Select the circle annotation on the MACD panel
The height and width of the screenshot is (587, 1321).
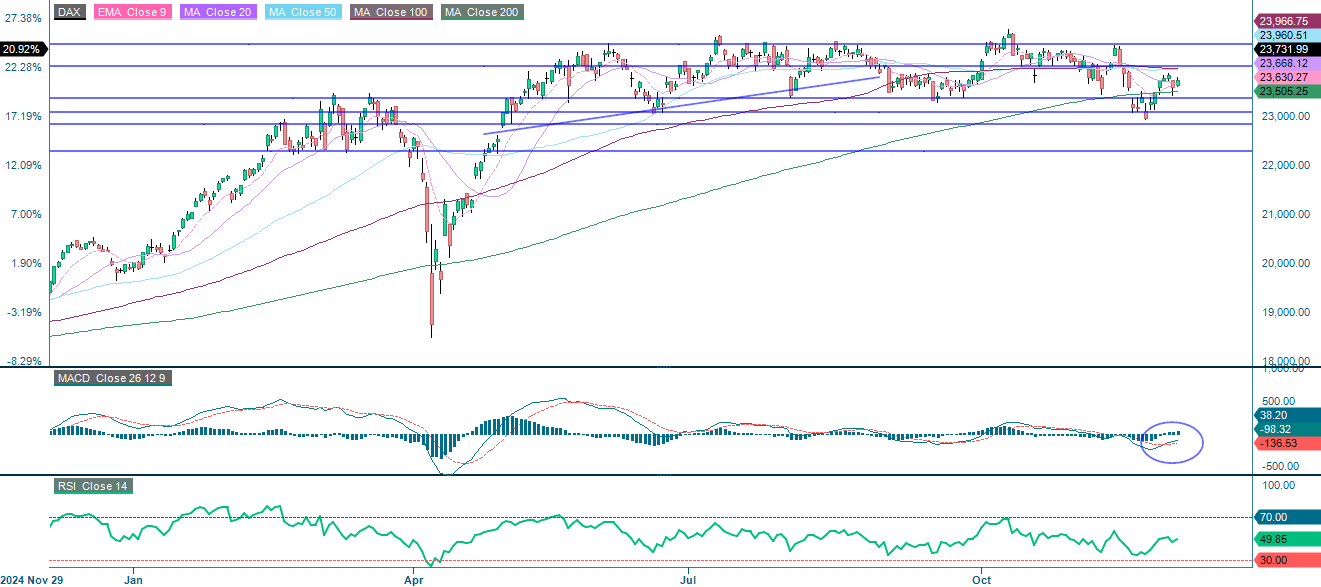[x=1174, y=441]
